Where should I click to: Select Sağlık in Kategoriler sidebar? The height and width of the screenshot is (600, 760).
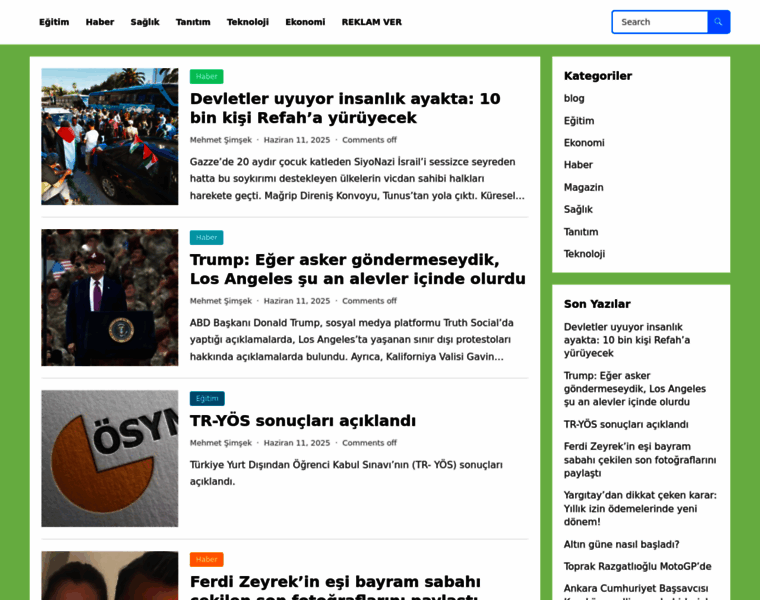[578, 209]
